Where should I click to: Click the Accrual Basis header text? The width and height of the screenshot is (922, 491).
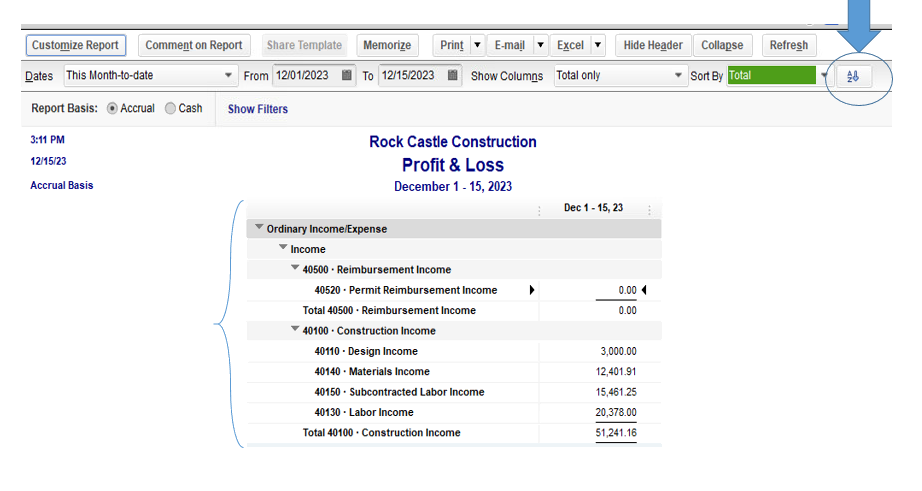tap(62, 185)
